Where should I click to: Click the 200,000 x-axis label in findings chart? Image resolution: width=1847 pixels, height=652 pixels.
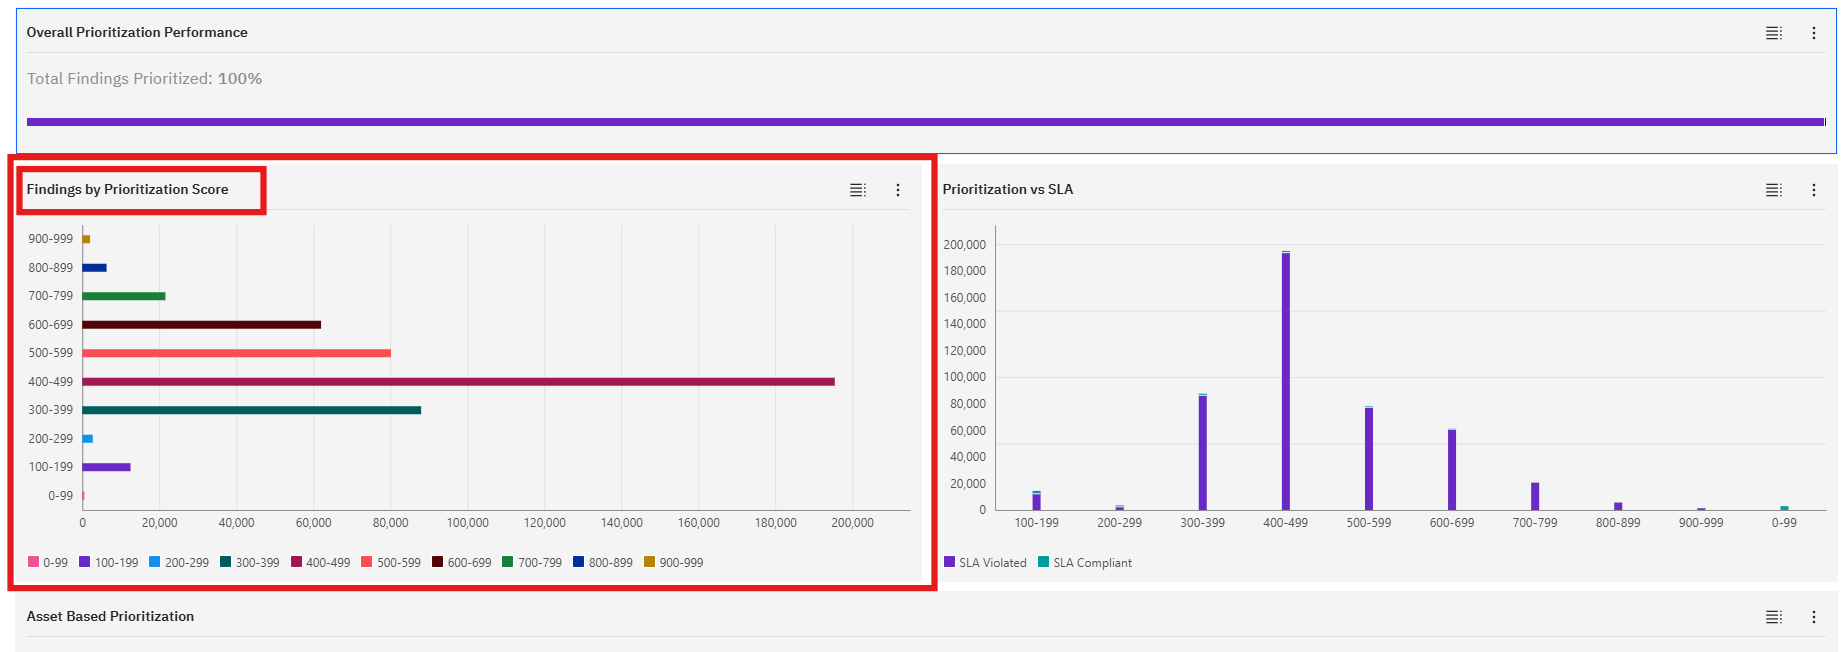click(x=853, y=523)
